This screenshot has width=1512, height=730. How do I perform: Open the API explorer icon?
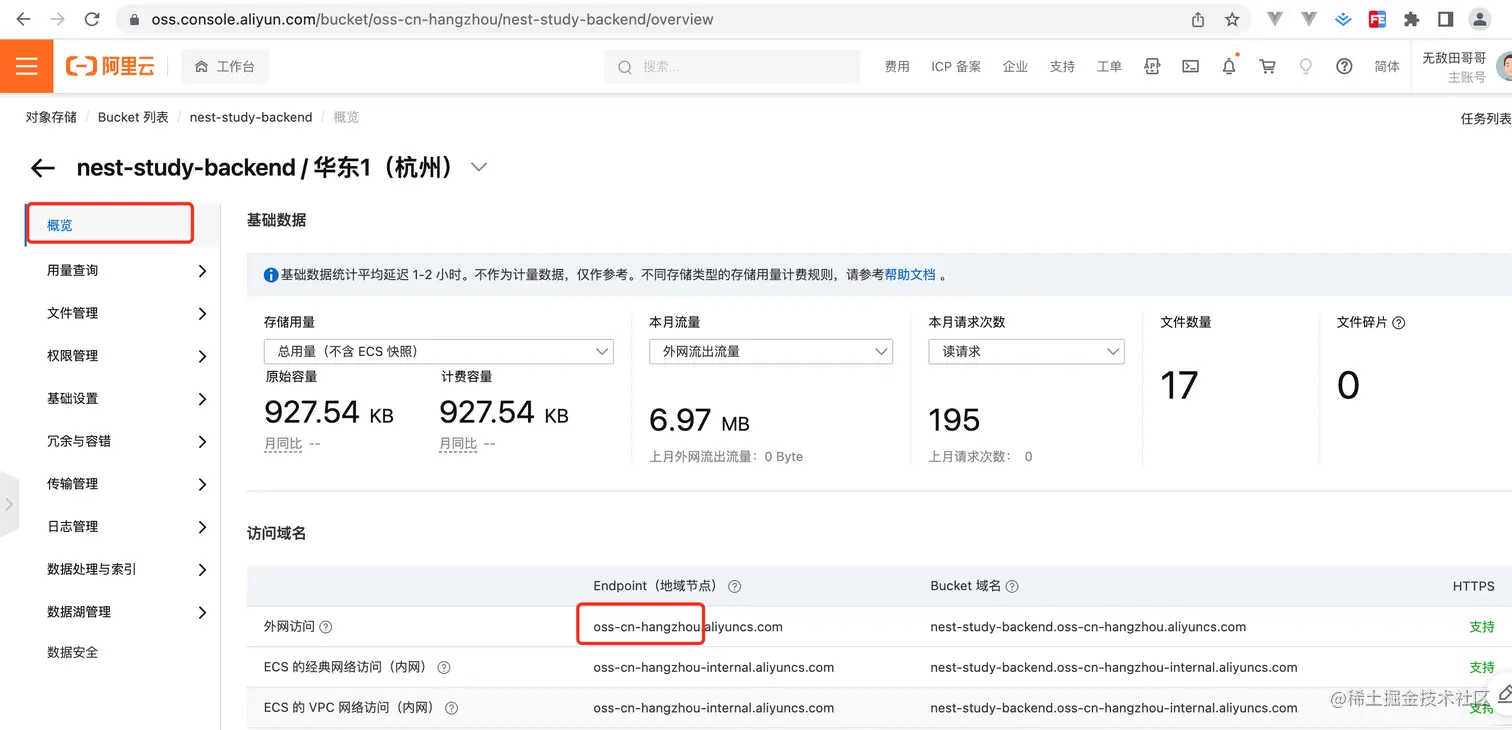(x=1152, y=67)
